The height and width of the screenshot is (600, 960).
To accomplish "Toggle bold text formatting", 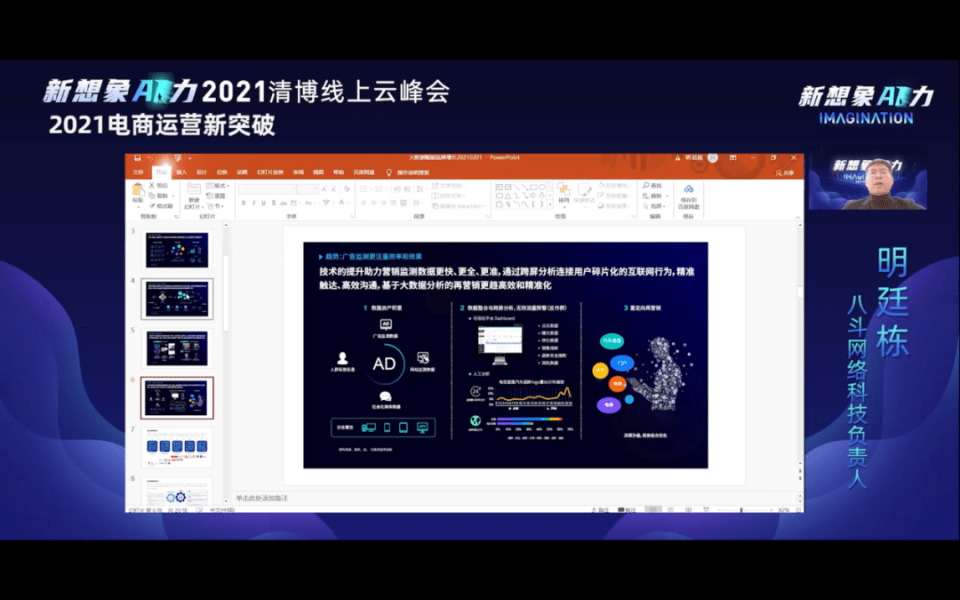I will tap(243, 203).
